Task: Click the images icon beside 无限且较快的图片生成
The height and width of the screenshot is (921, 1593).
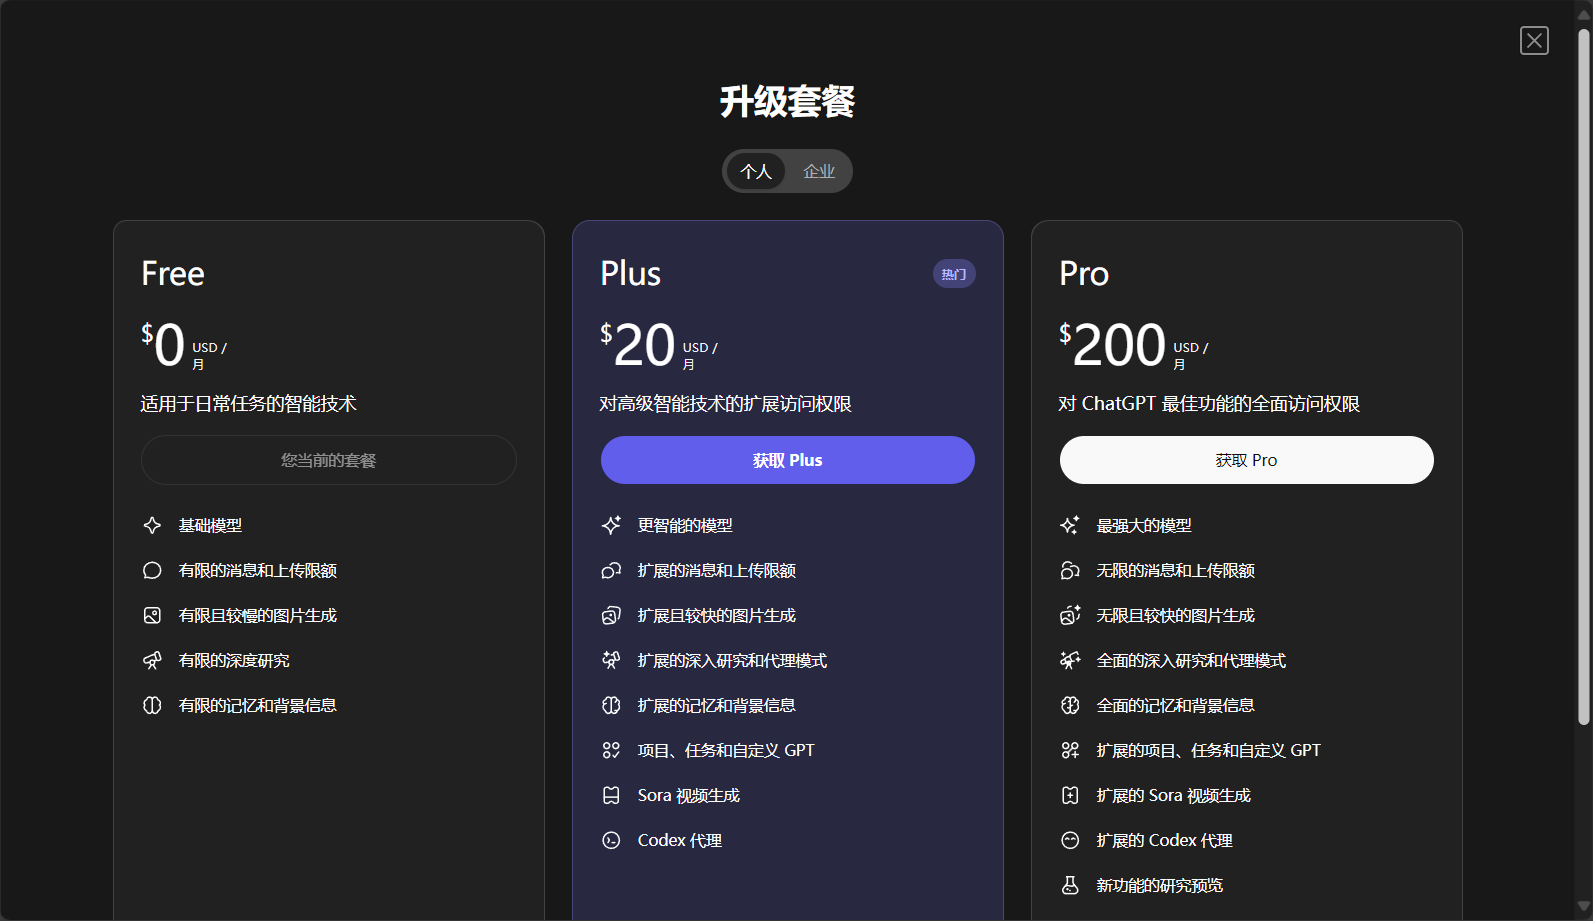Action: click(1070, 615)
